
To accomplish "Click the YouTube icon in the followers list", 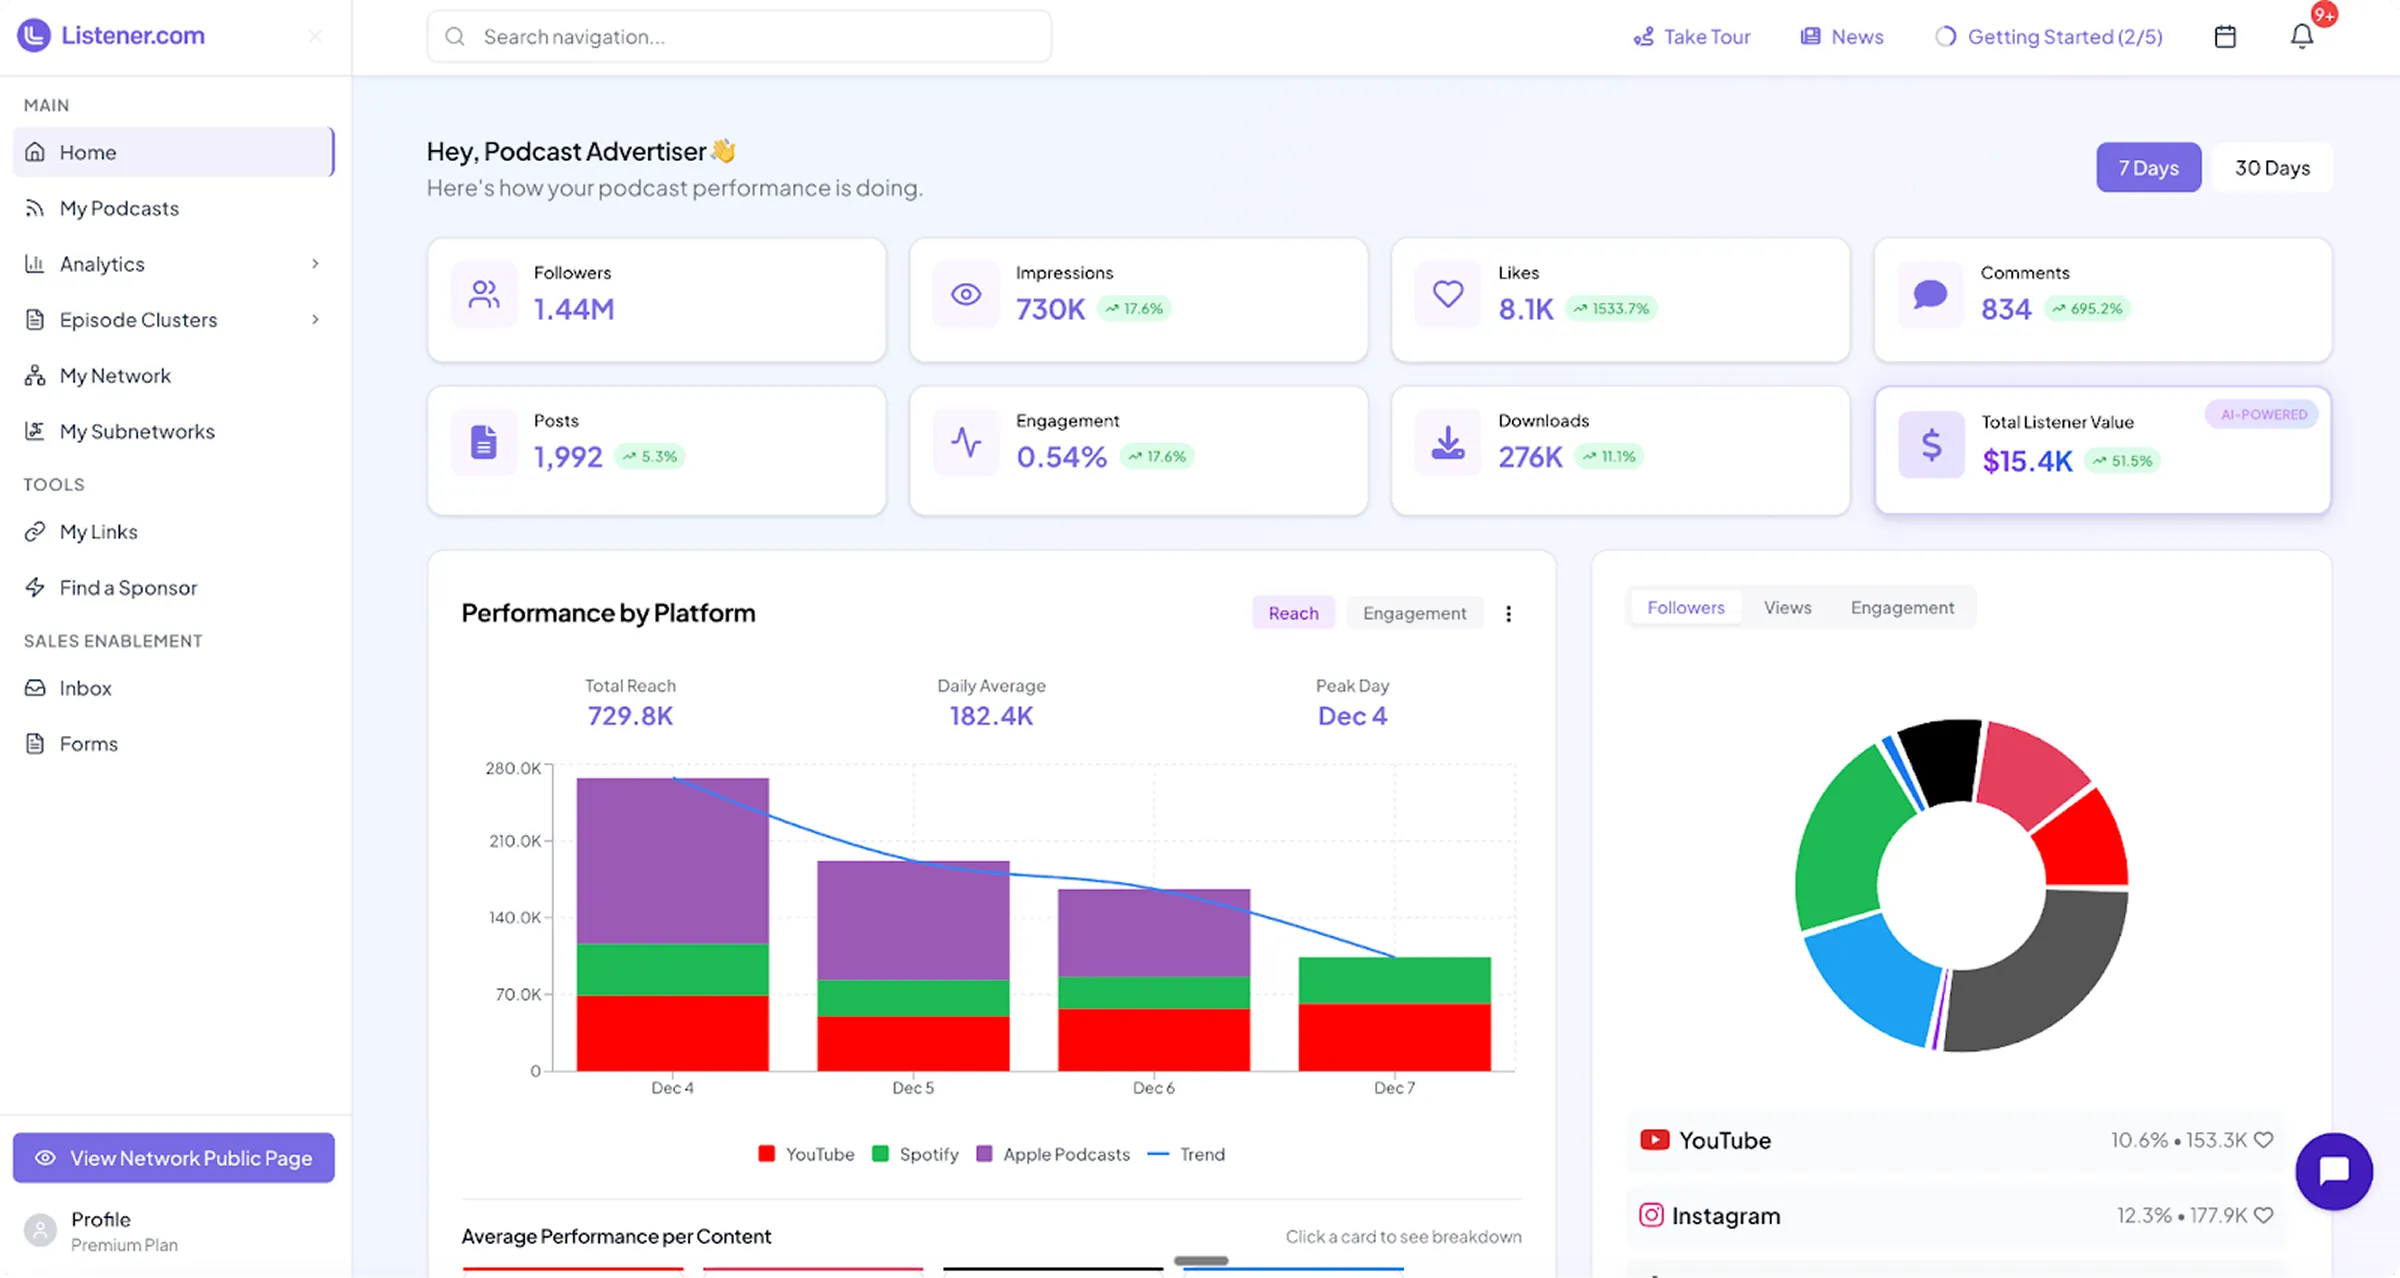I will [1655, 1139].
